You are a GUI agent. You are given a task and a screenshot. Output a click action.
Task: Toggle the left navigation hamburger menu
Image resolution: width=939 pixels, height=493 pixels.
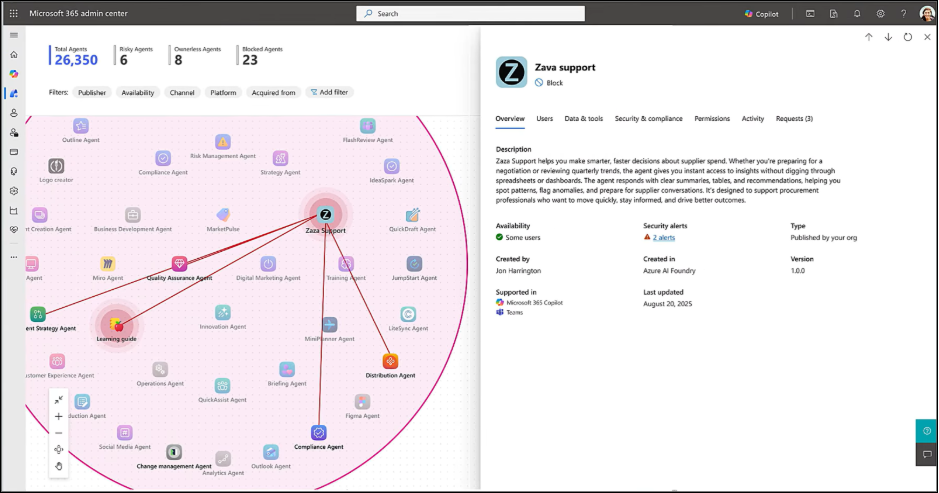(x=13, y=35)
